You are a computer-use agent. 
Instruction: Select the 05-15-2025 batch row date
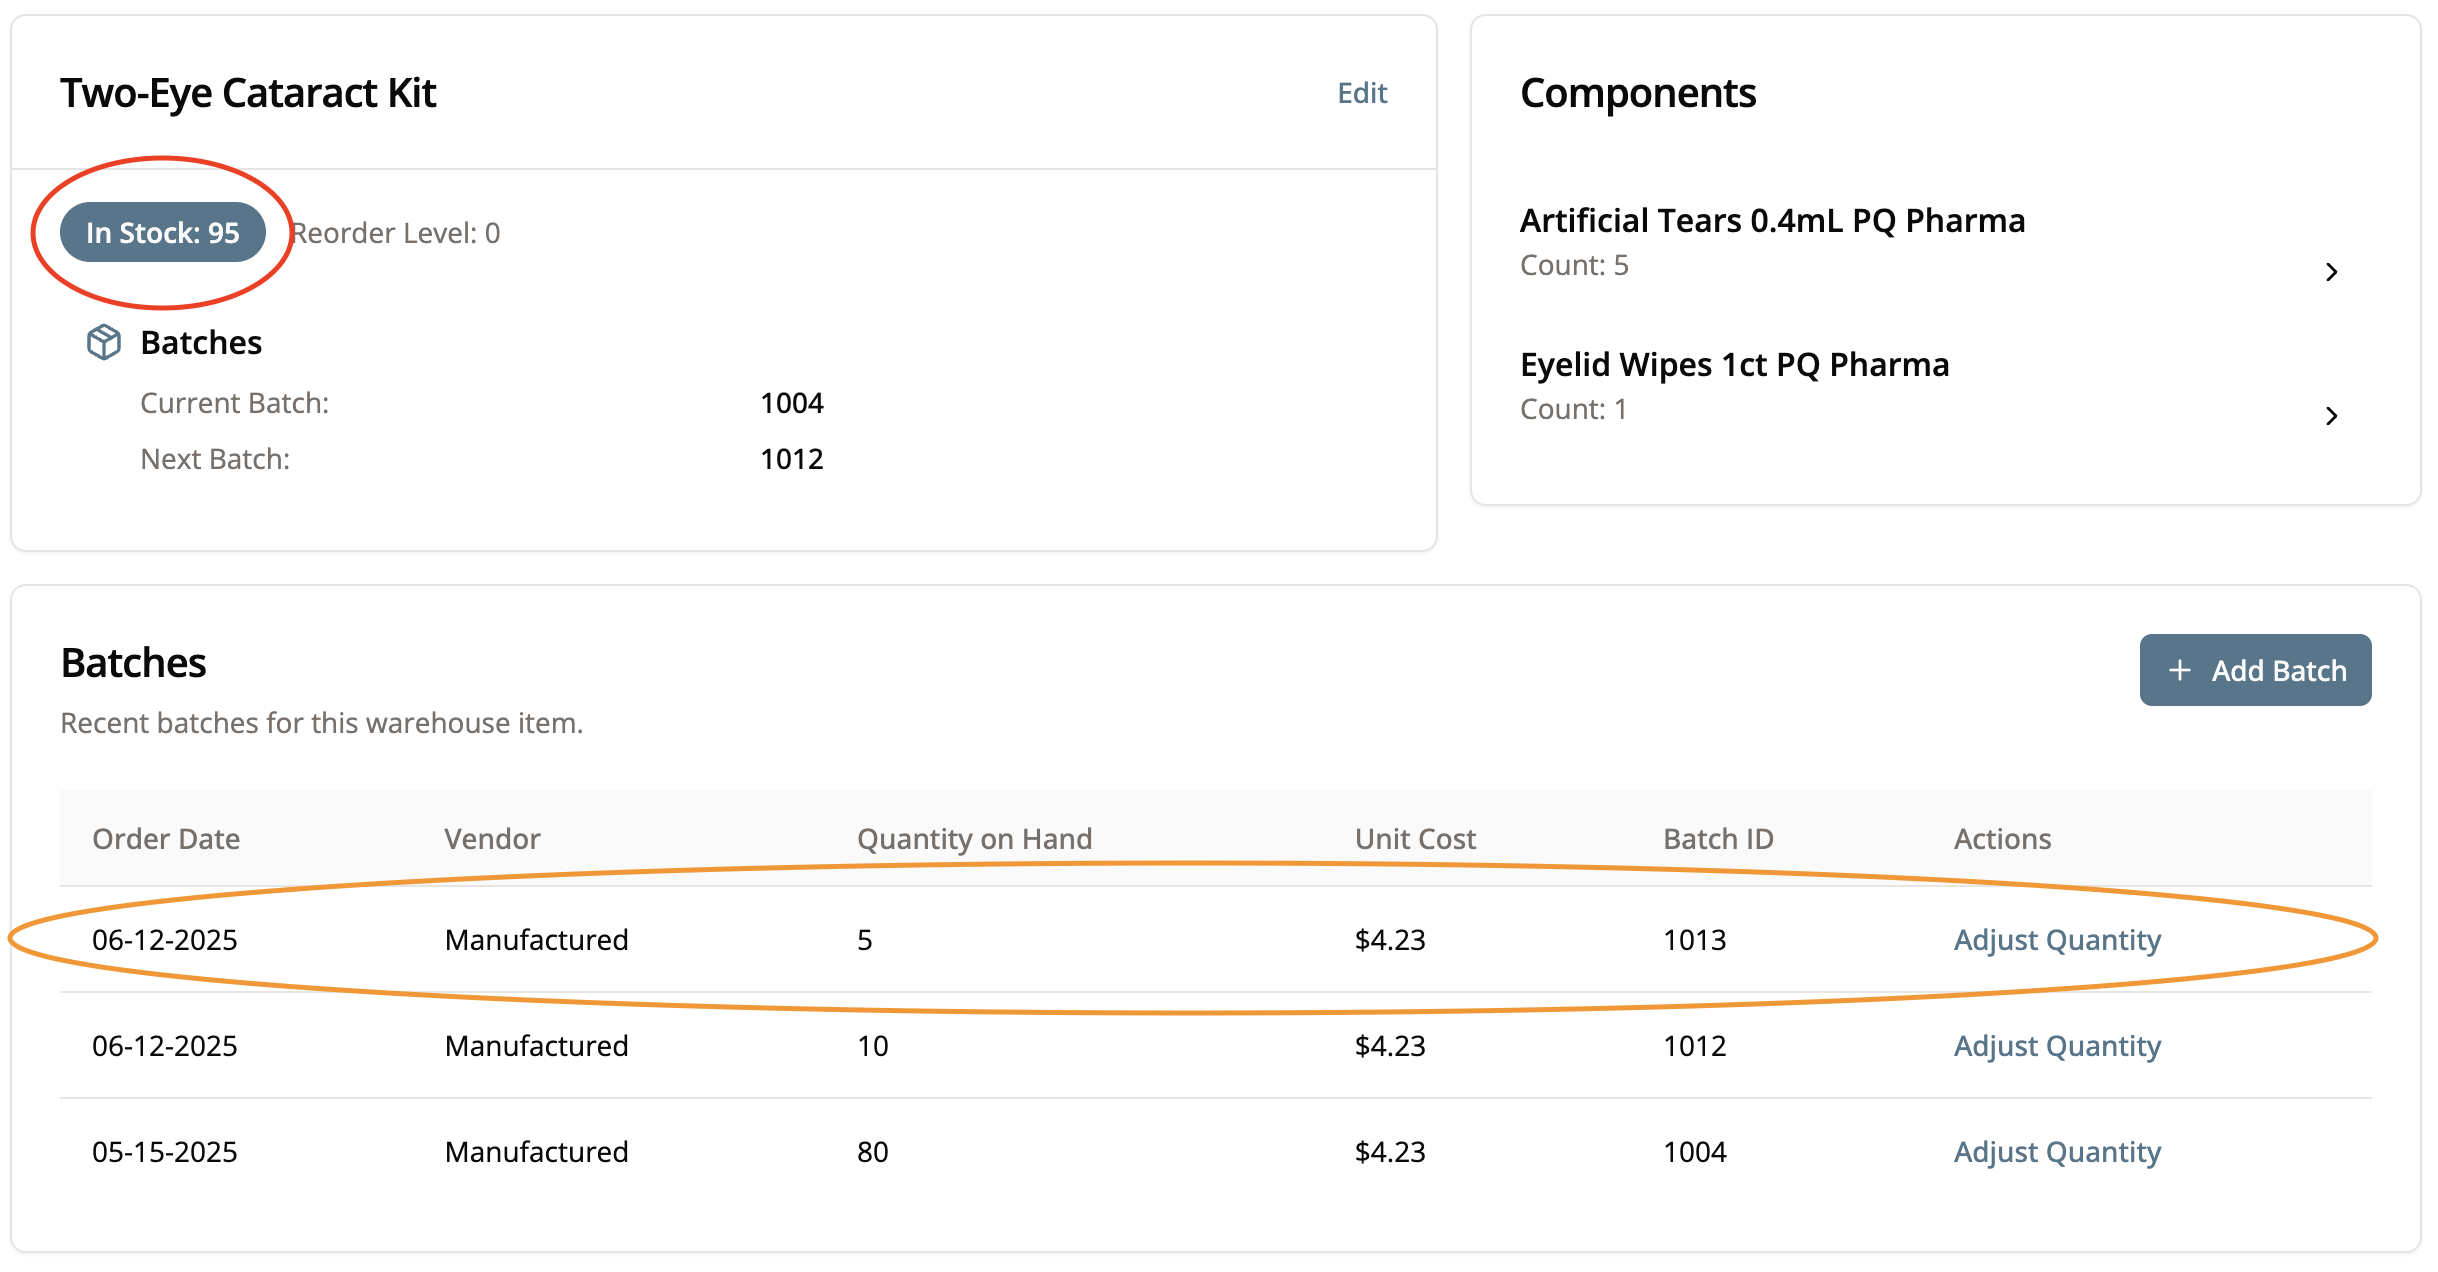click(165, 1152)
